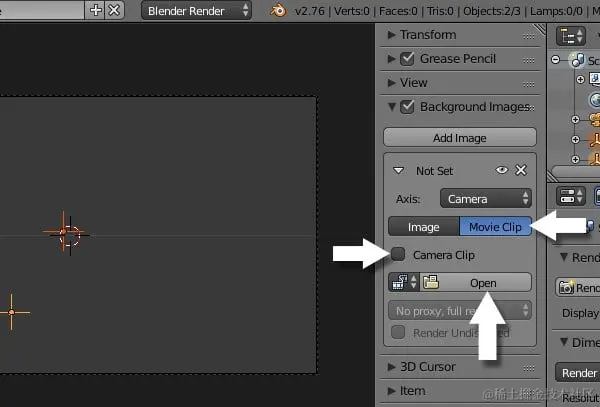Click the second empty axes icon in the outliner

tap(595, 159)
